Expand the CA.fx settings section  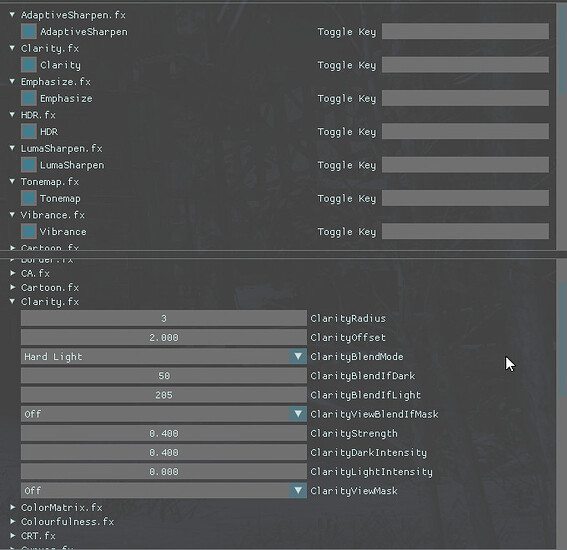click(13, 273)
